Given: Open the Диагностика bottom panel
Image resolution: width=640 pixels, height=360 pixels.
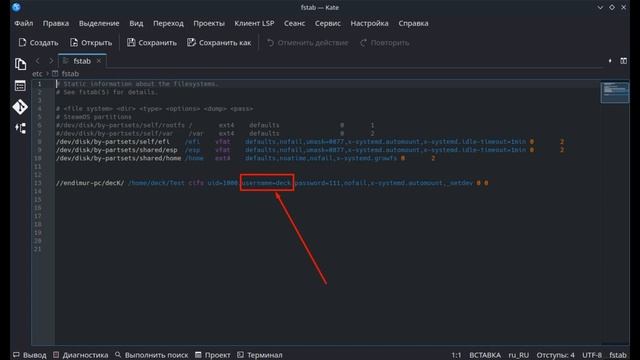Looking at the screenshot, I should (81, 355).
